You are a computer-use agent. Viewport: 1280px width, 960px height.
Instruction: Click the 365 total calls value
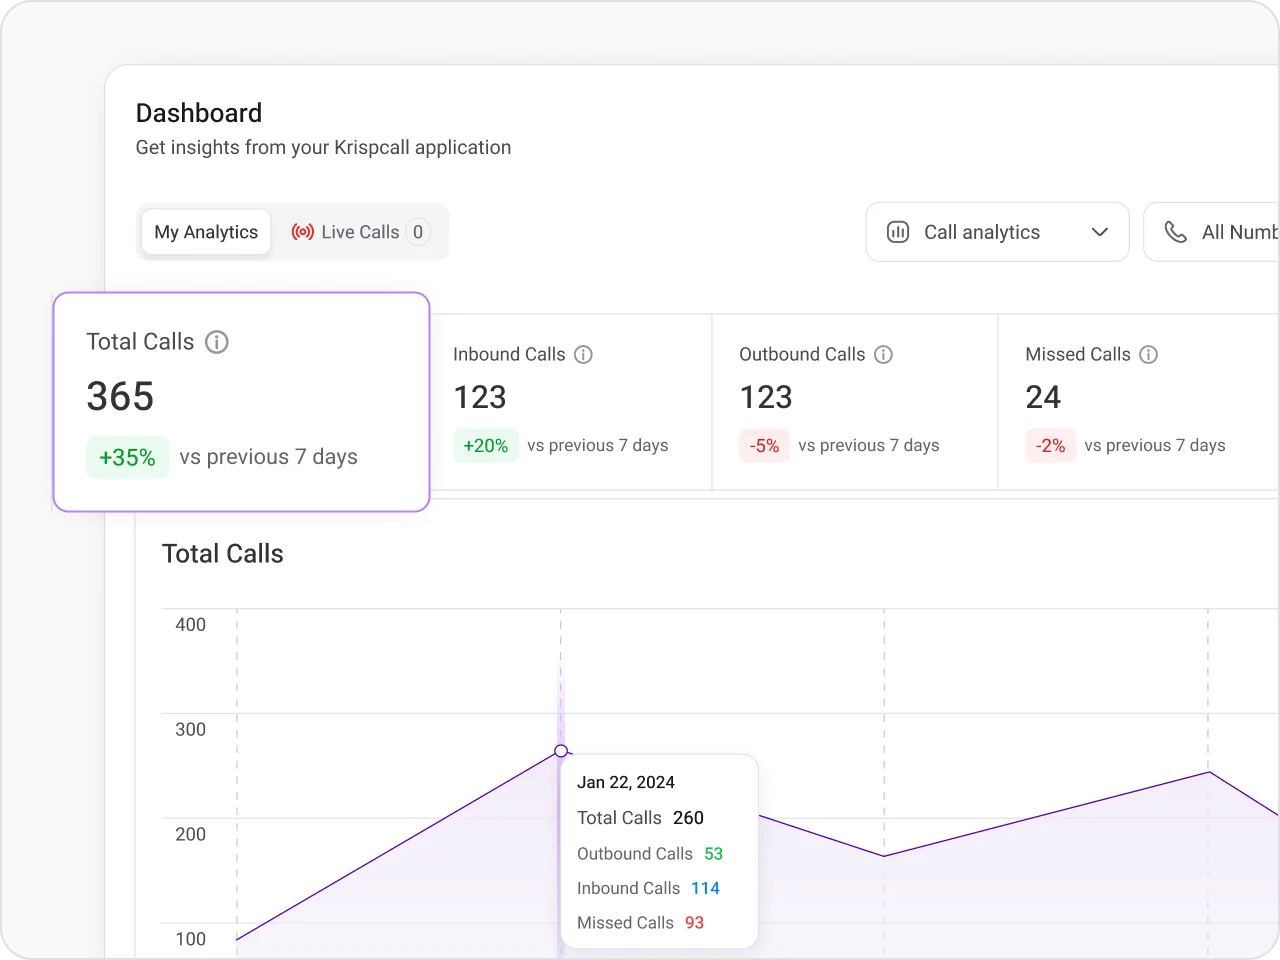(120, 397)
